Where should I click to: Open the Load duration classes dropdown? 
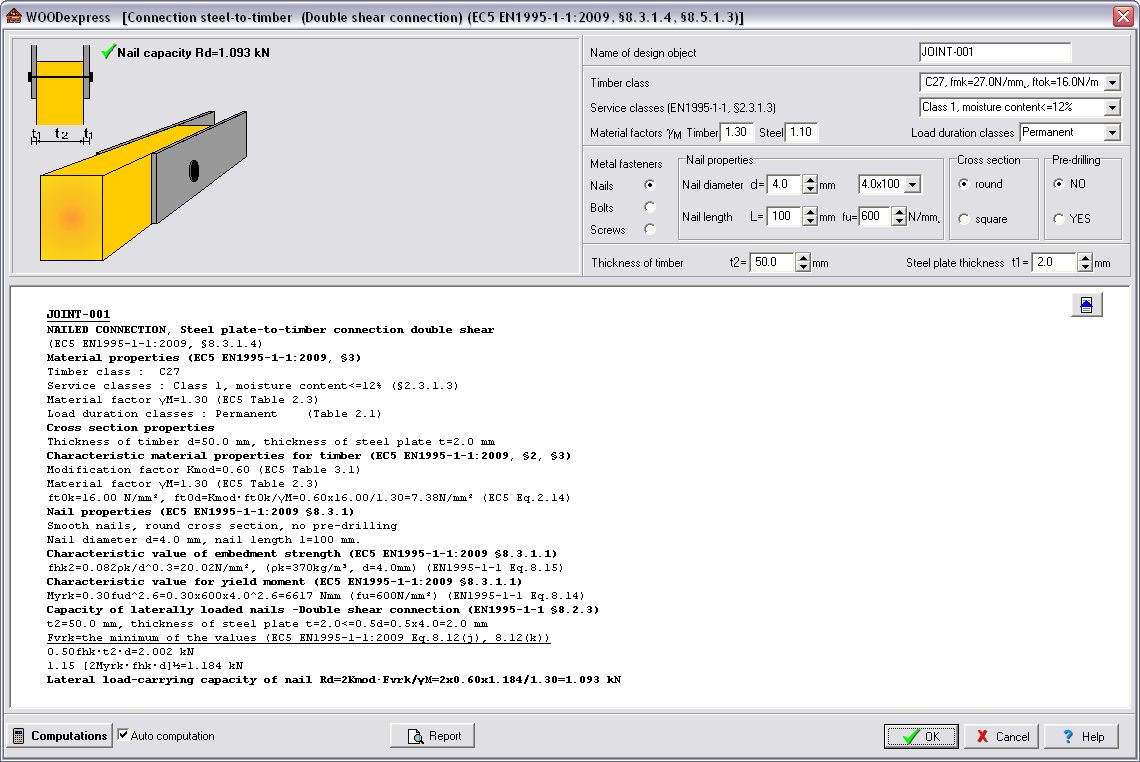coord(1112,133)
